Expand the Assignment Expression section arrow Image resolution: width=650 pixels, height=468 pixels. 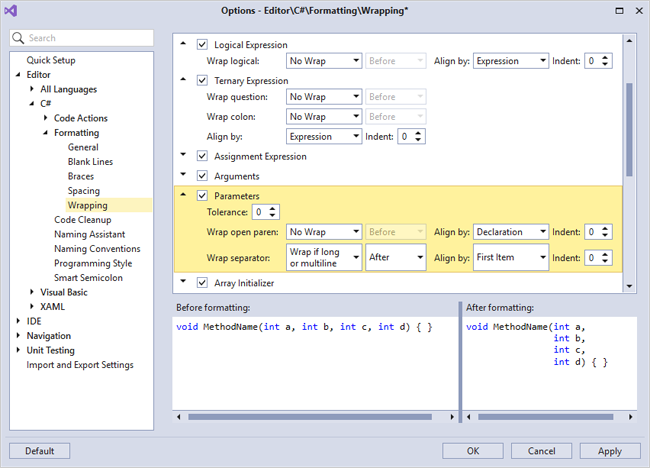click(183, 156)
